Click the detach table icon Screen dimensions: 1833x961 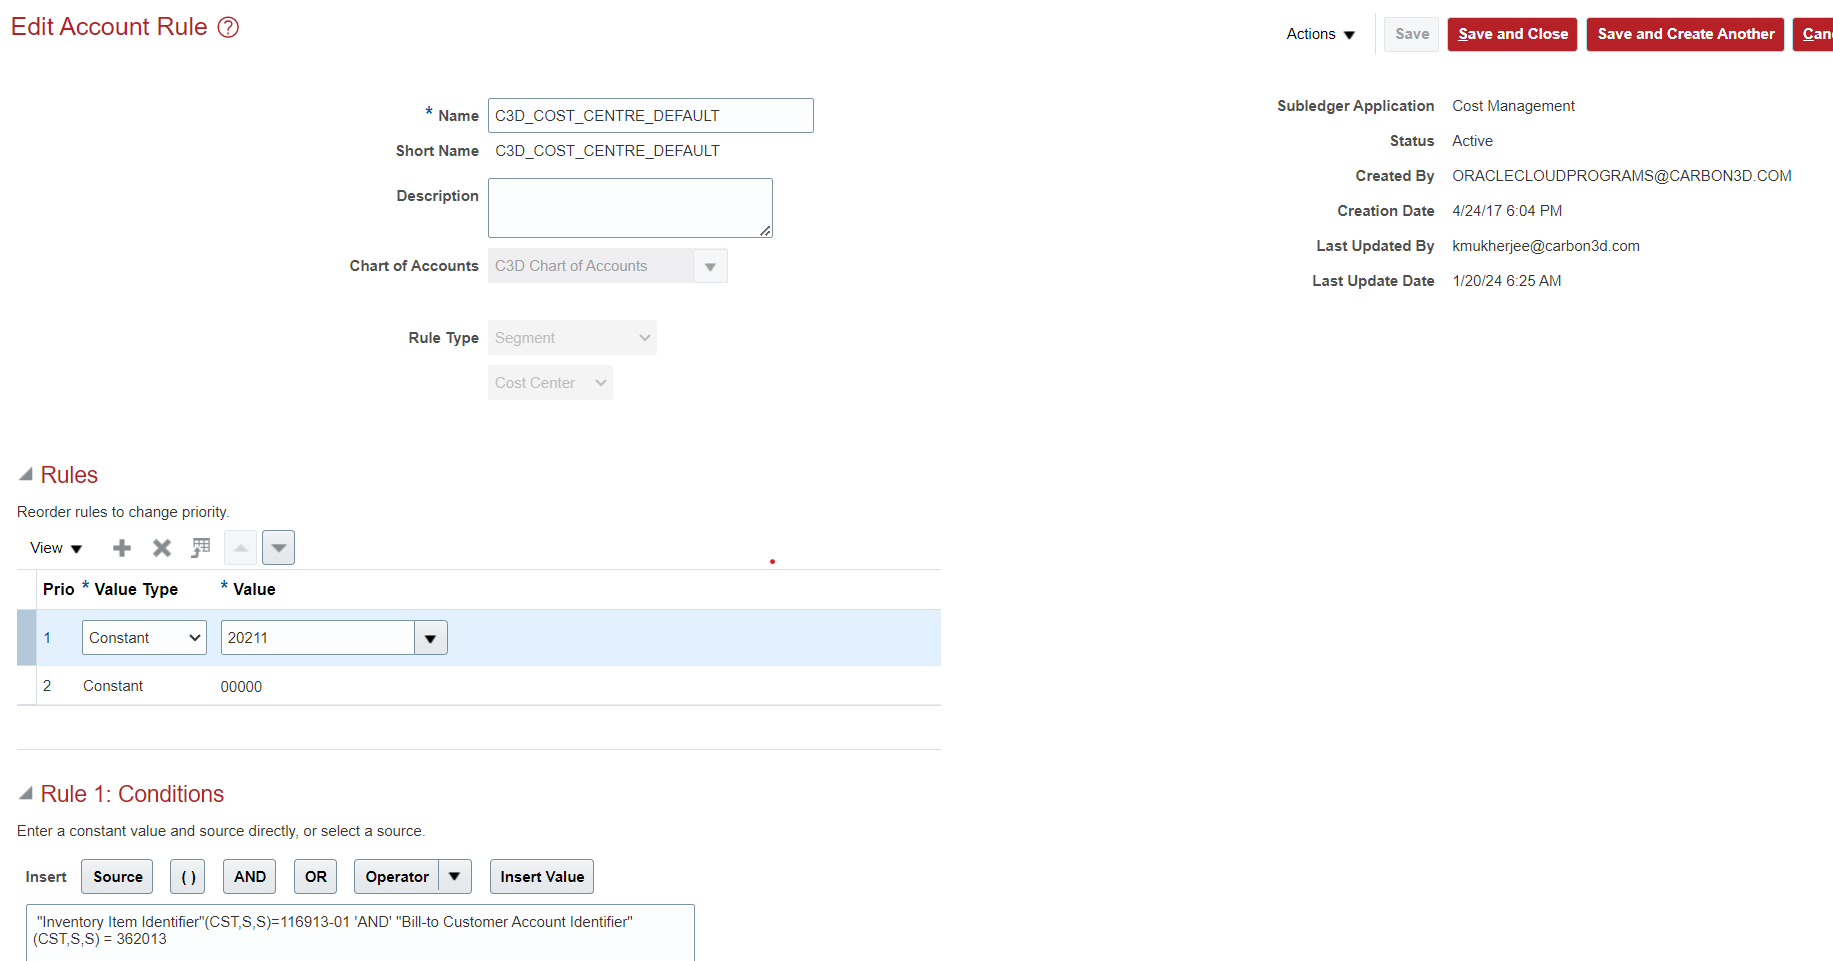[x=201, y=548]
